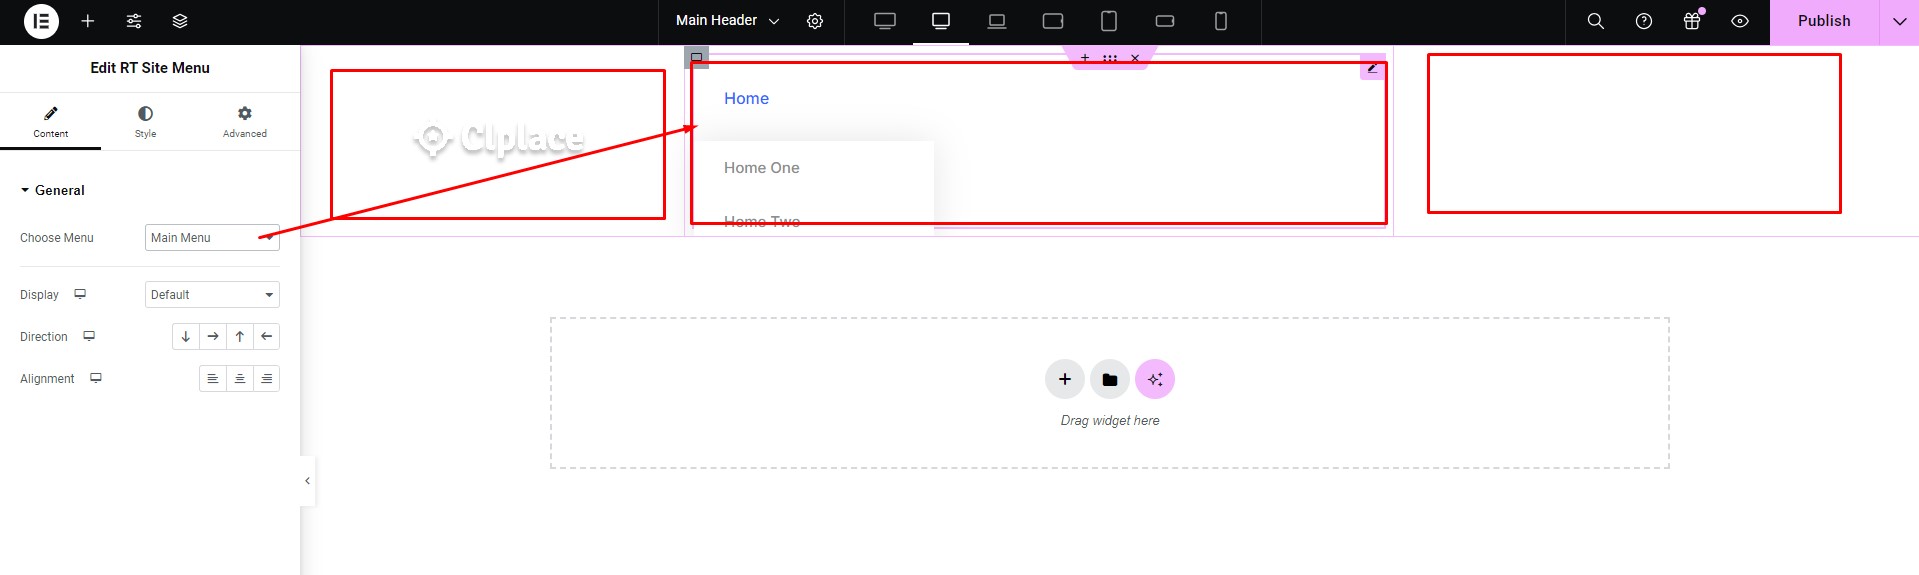
Task: Click the Add Element plus icon
Action: coord(88,21)
